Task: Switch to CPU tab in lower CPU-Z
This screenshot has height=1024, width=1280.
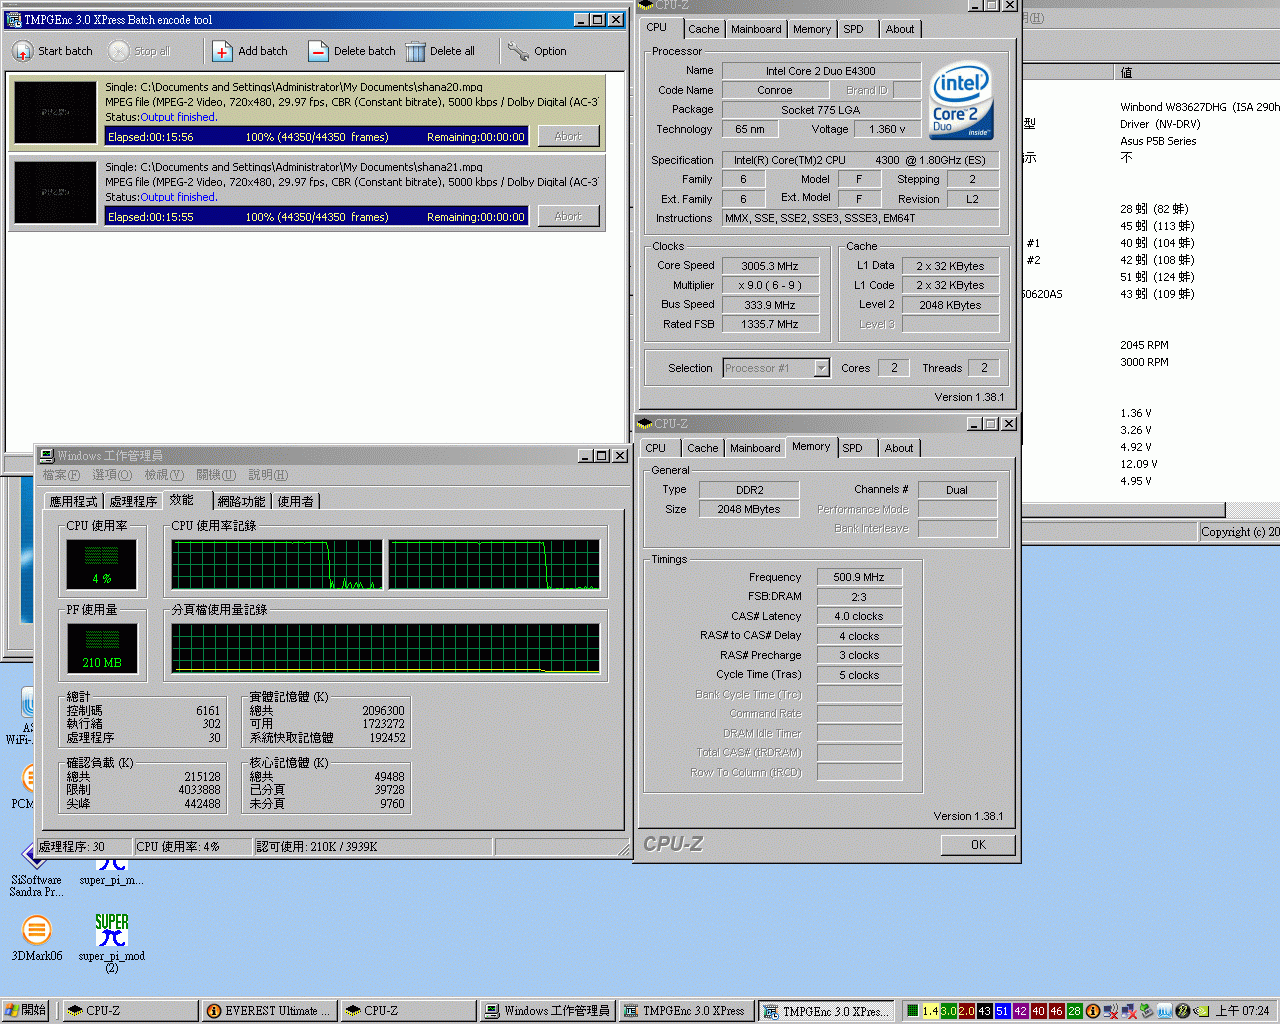Action: [x=656, y=448]
